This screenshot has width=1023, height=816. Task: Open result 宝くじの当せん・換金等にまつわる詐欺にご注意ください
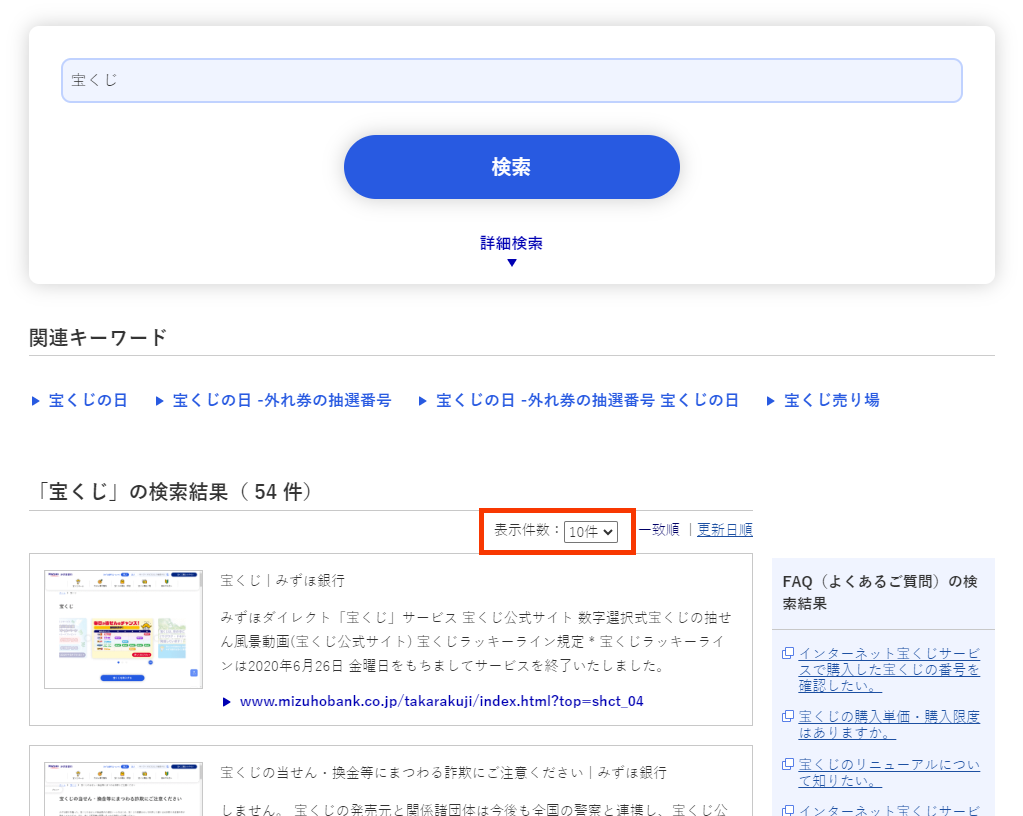443,772
